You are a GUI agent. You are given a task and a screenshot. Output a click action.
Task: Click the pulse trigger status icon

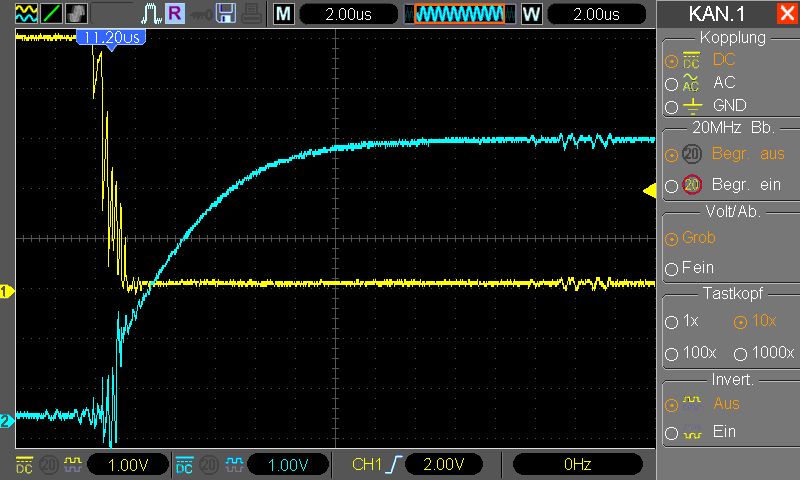tap(151, 14)
